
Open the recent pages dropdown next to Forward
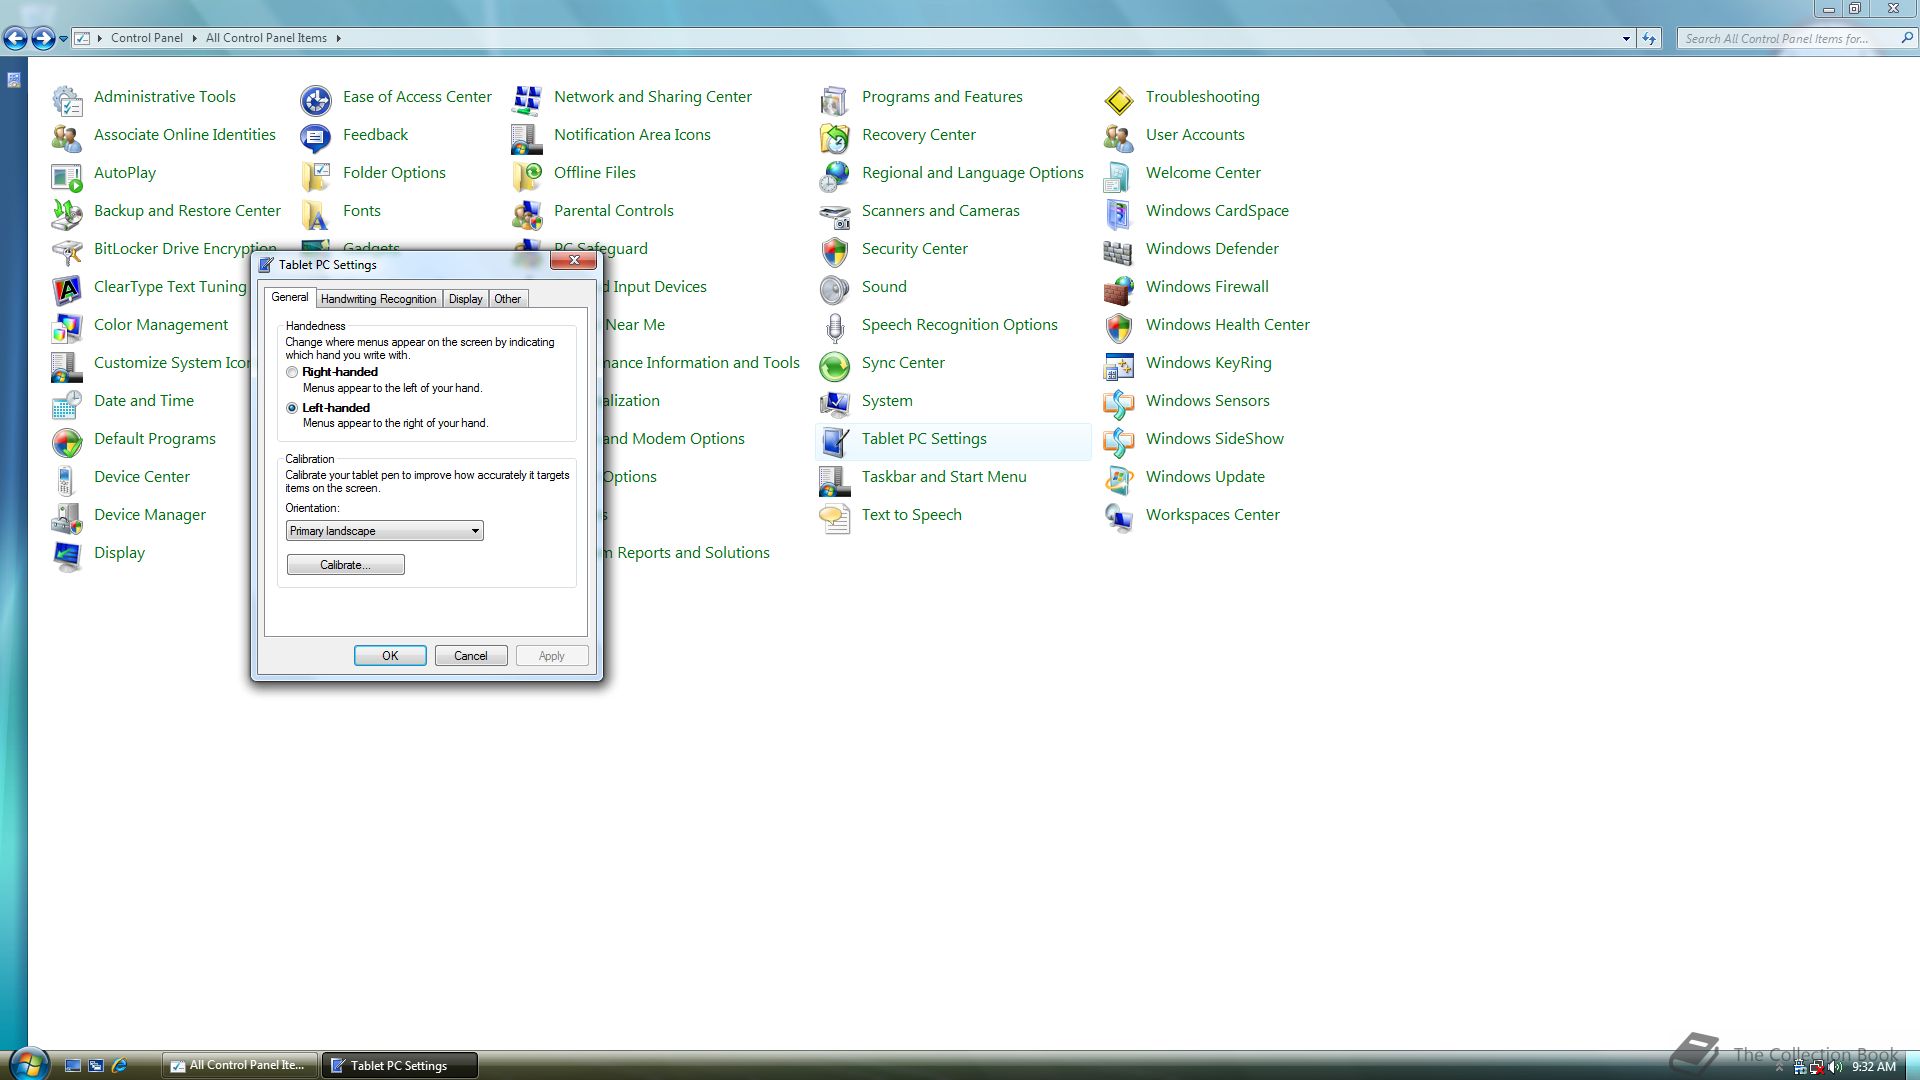(x=63, y=39)
